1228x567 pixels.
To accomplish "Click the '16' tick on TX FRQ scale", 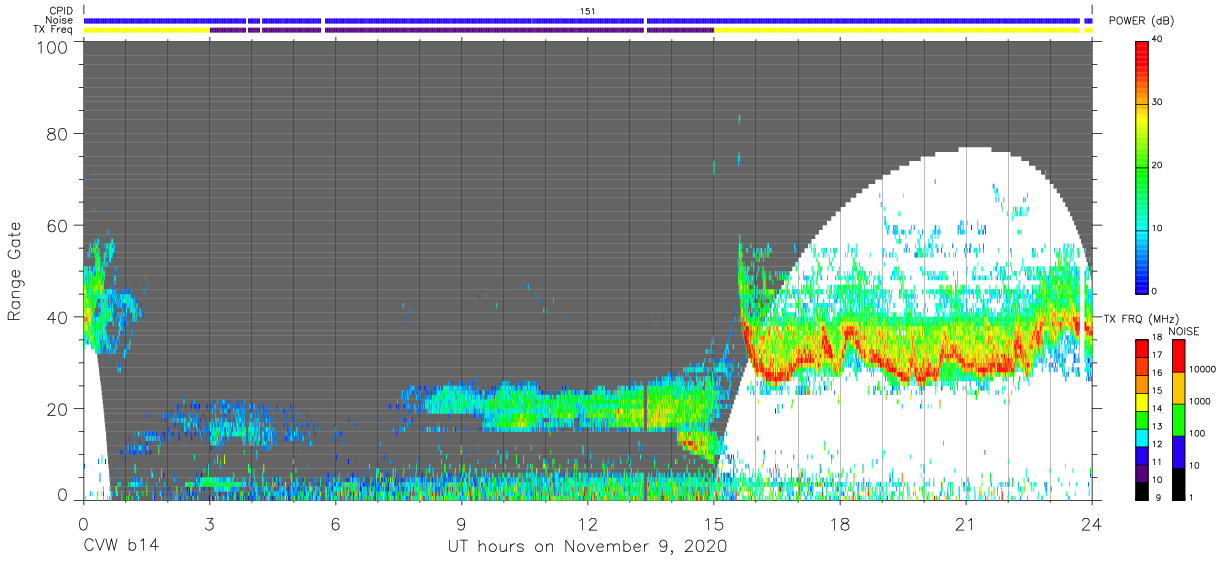I will click(1157, 375).
